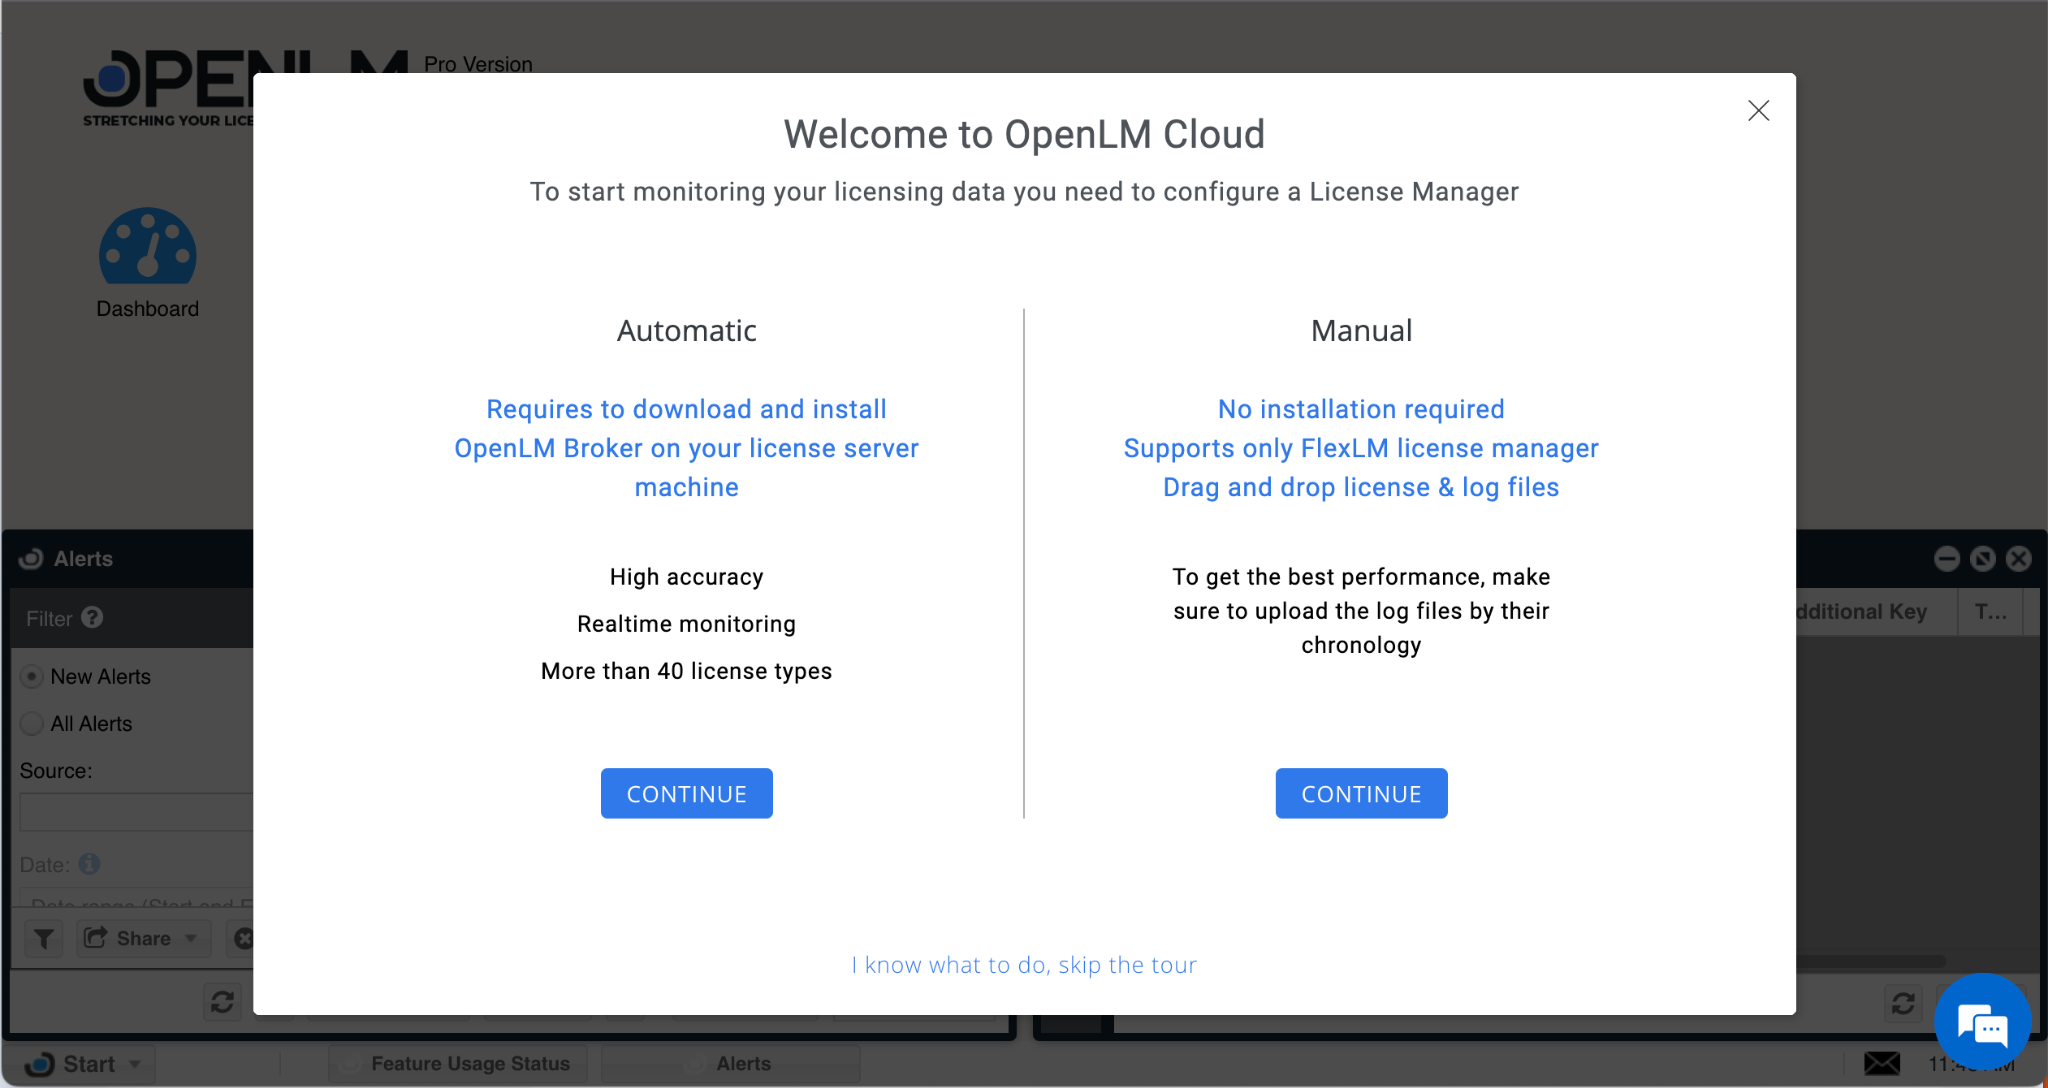Click Continue under the Automatic option
Viewport: 2048px width, 1088px height.
coord(686,793)
